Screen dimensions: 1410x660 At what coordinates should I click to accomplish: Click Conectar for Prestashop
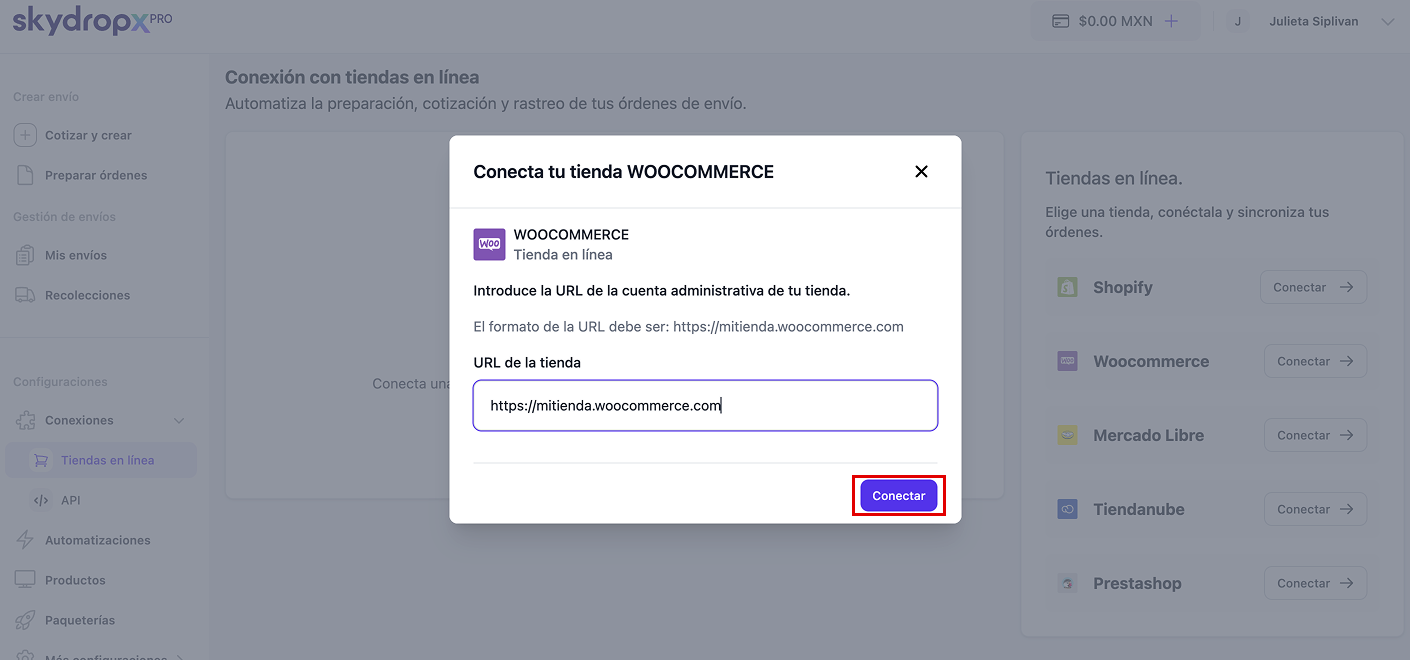point(1315,583)
